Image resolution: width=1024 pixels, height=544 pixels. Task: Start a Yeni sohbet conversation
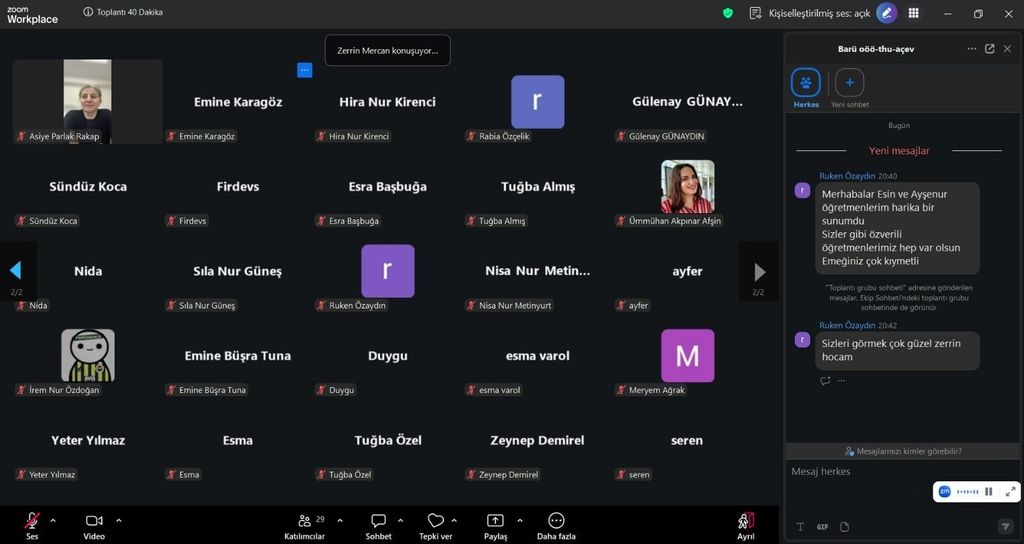point(849,84)
